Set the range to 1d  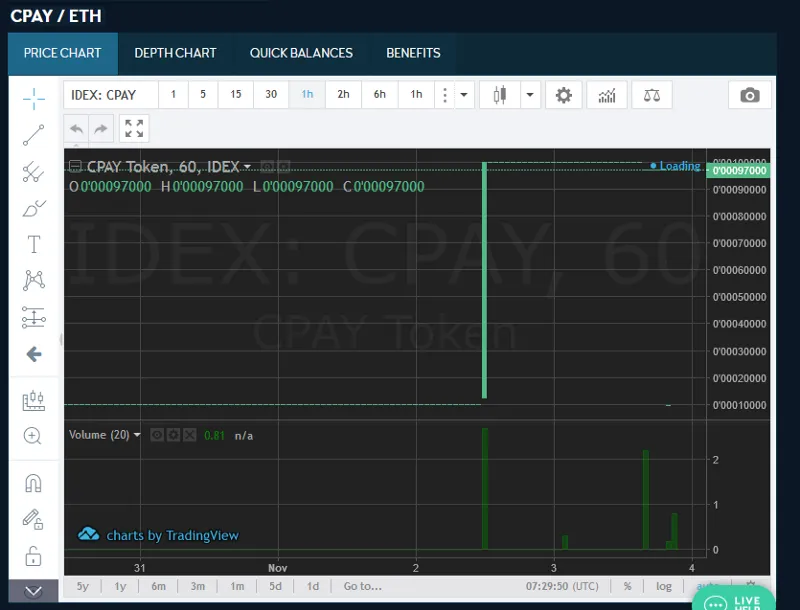click(313, 587)
